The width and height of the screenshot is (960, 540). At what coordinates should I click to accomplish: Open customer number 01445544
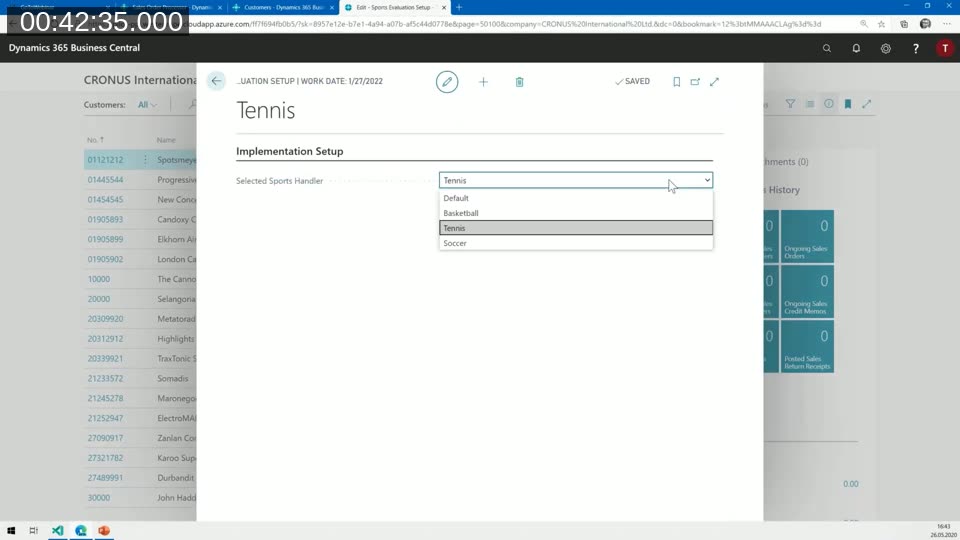(105, 179)
